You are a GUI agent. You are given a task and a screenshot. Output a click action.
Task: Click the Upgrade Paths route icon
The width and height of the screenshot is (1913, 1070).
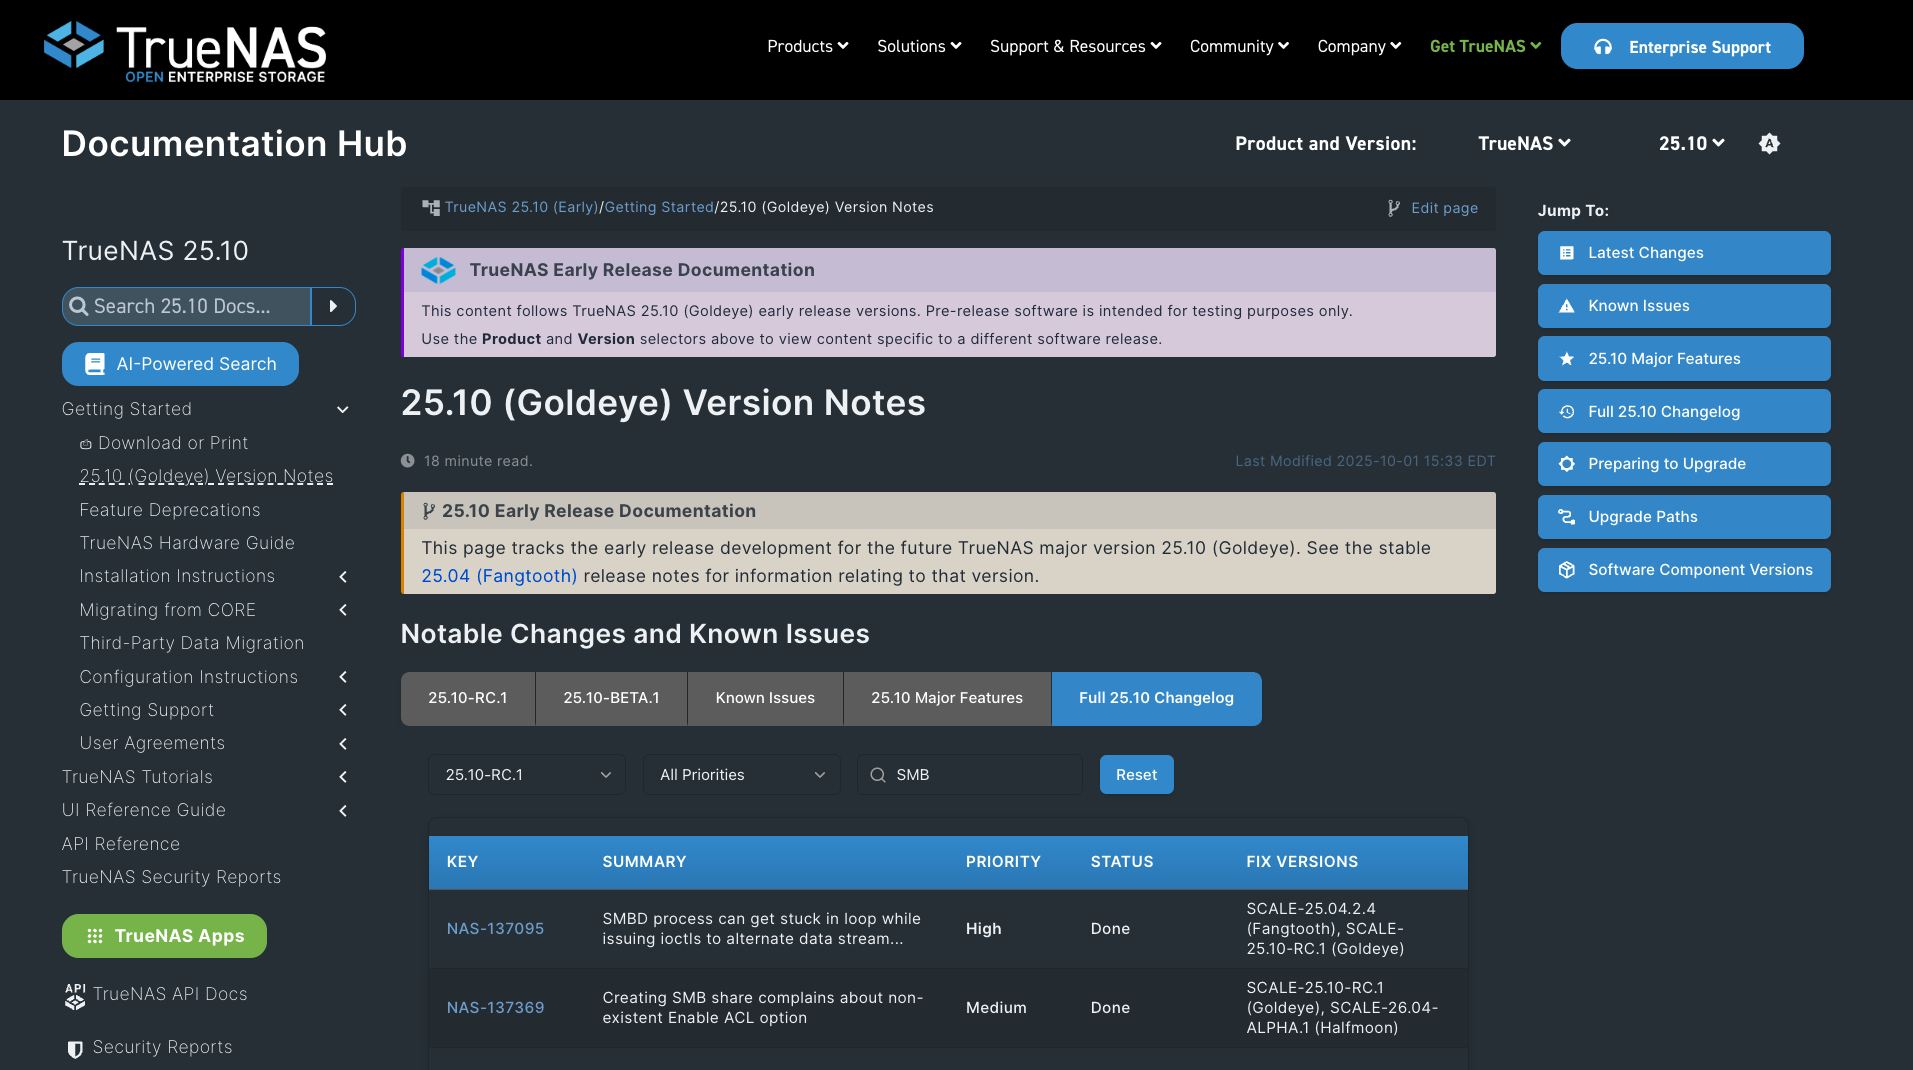coord(1567,517)
